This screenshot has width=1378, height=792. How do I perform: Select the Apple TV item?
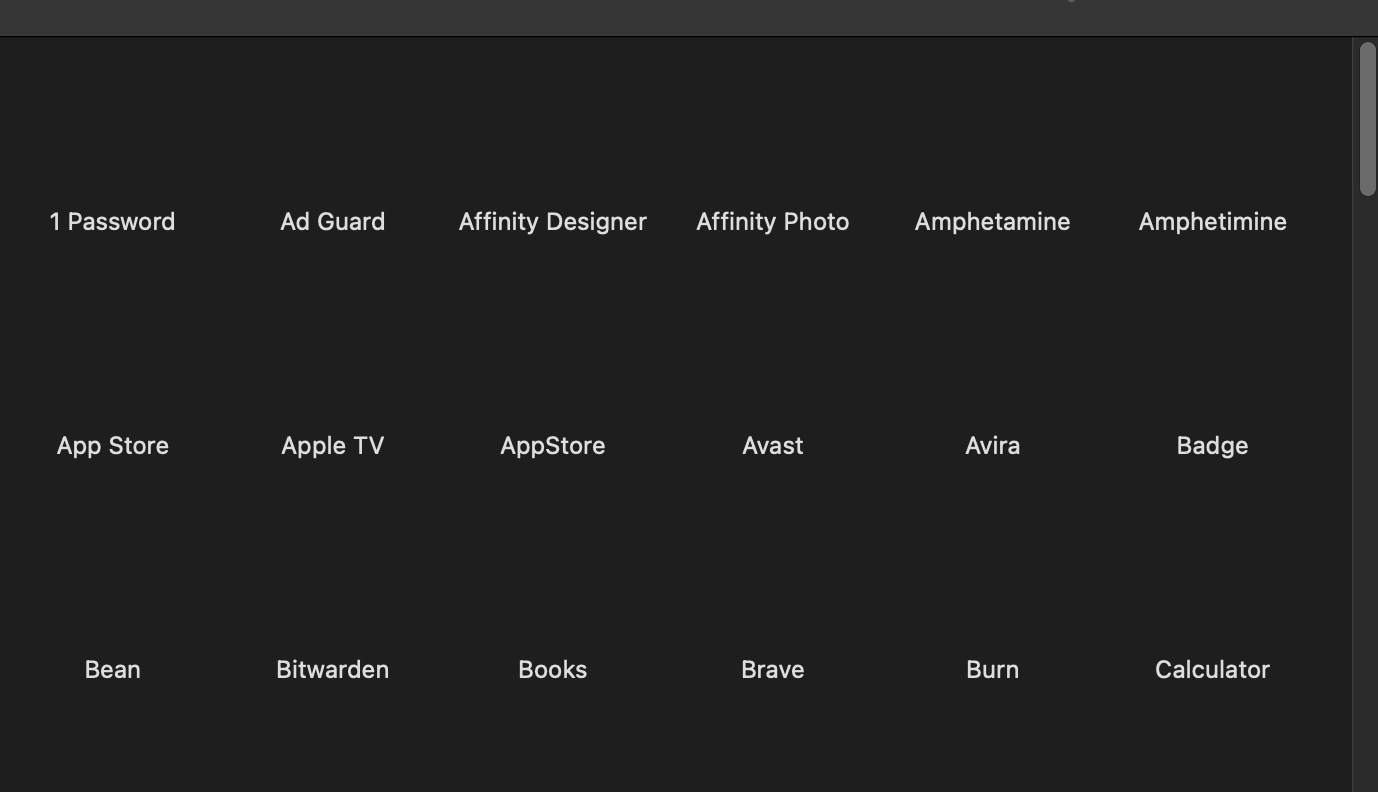tap(332, 445)
